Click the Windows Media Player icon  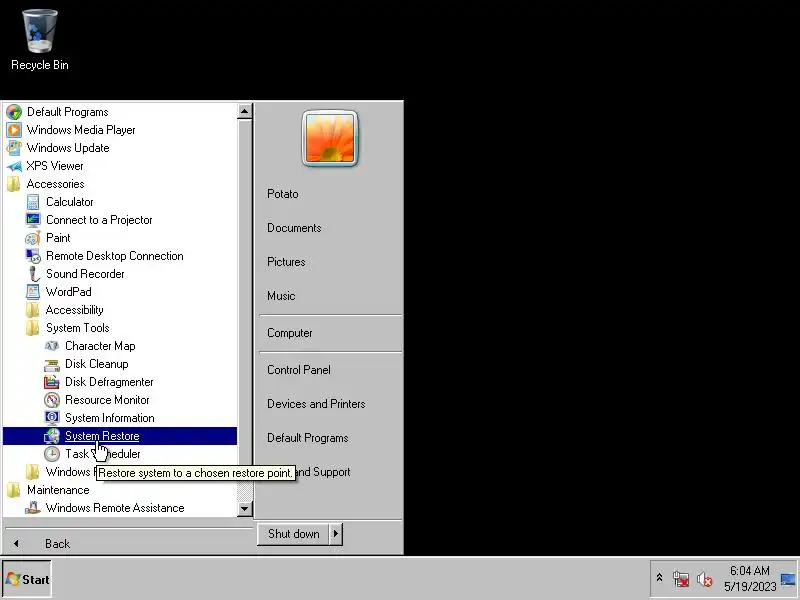point(14,130)
